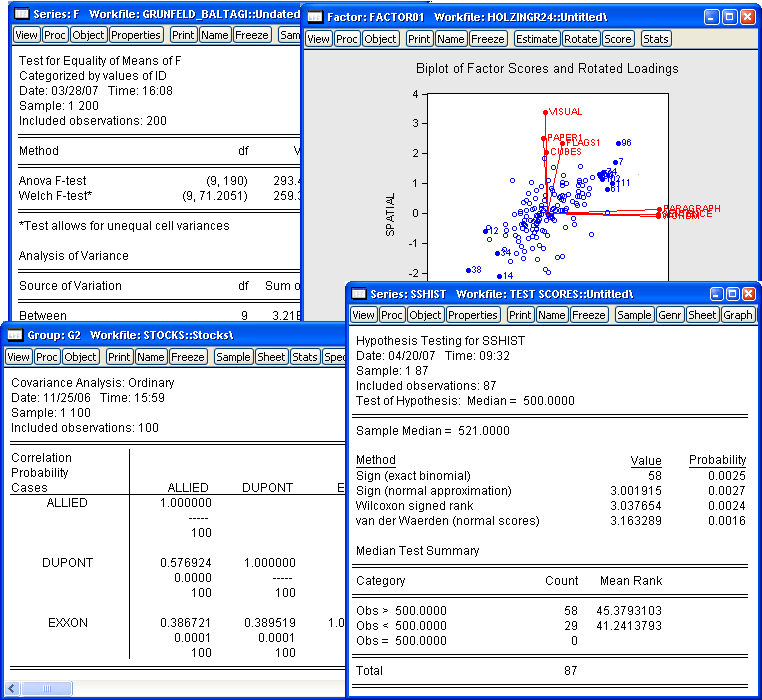
Task: Click the left scroll arrow in Group G2 window
Action: click(12, 688)
